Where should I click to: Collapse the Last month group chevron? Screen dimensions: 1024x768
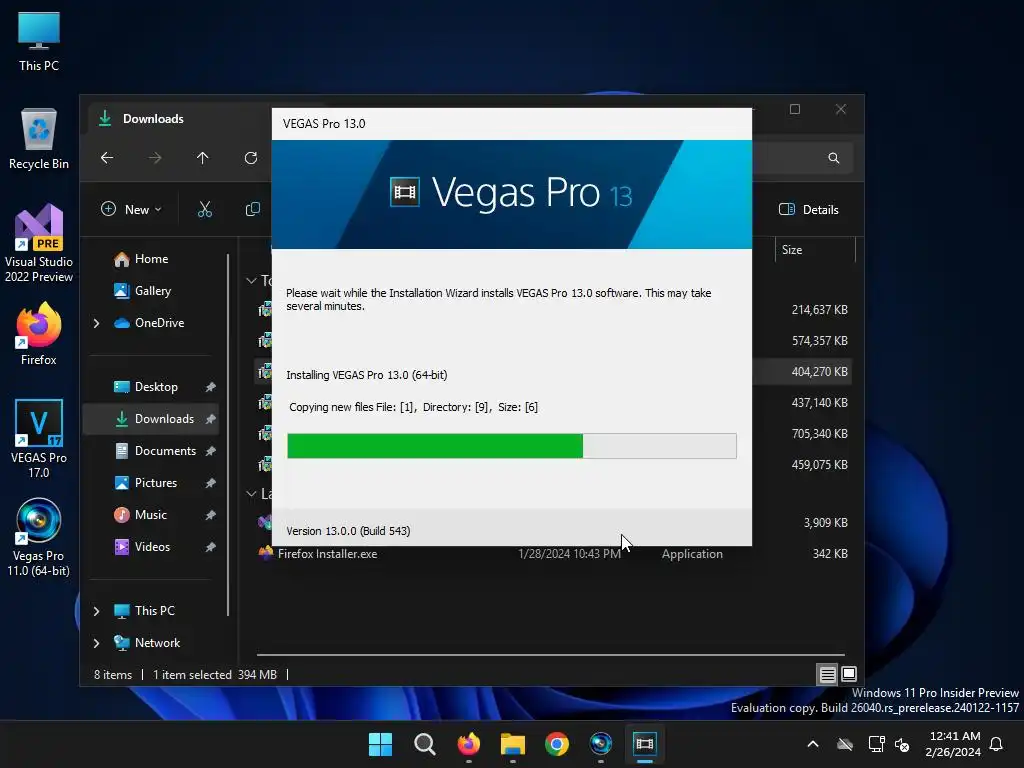[x=251, y=493]
